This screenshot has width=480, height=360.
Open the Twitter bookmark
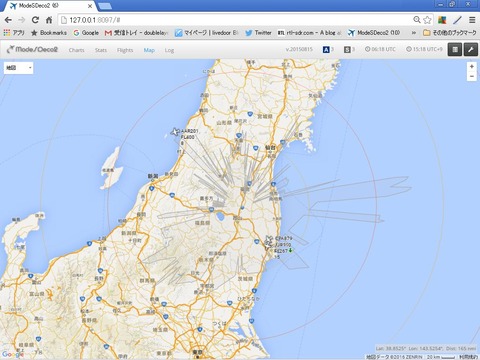coord(258,33)
